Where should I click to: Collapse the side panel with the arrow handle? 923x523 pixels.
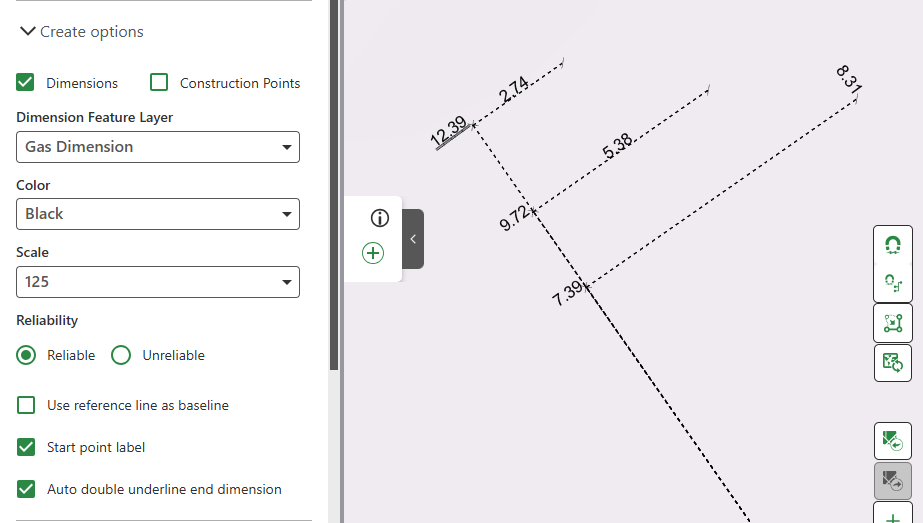(x=413, y=239)
